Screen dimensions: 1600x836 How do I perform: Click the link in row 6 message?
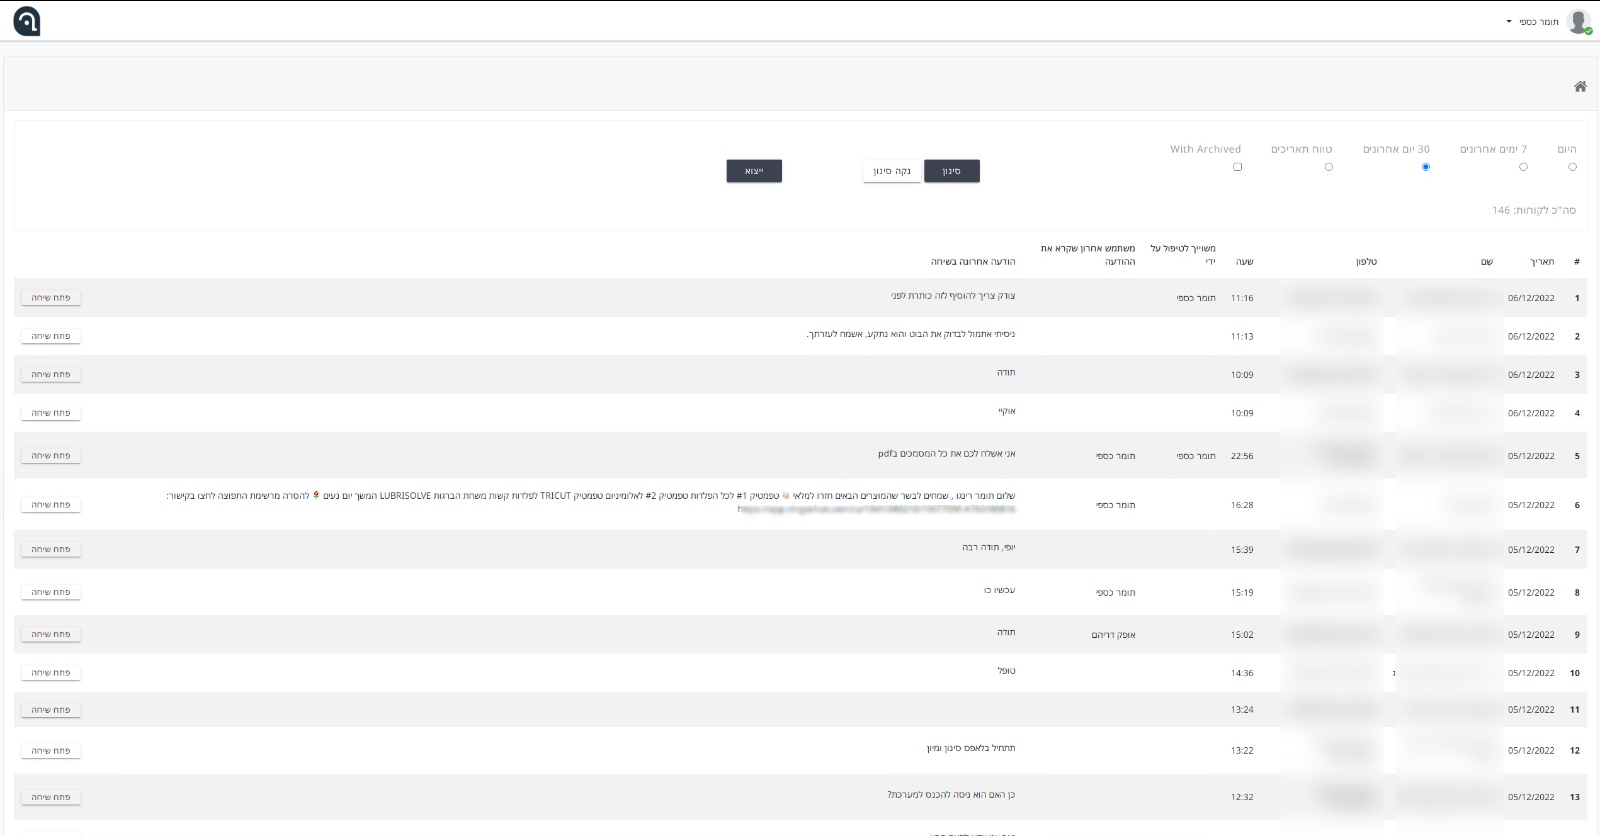(876, 509)
